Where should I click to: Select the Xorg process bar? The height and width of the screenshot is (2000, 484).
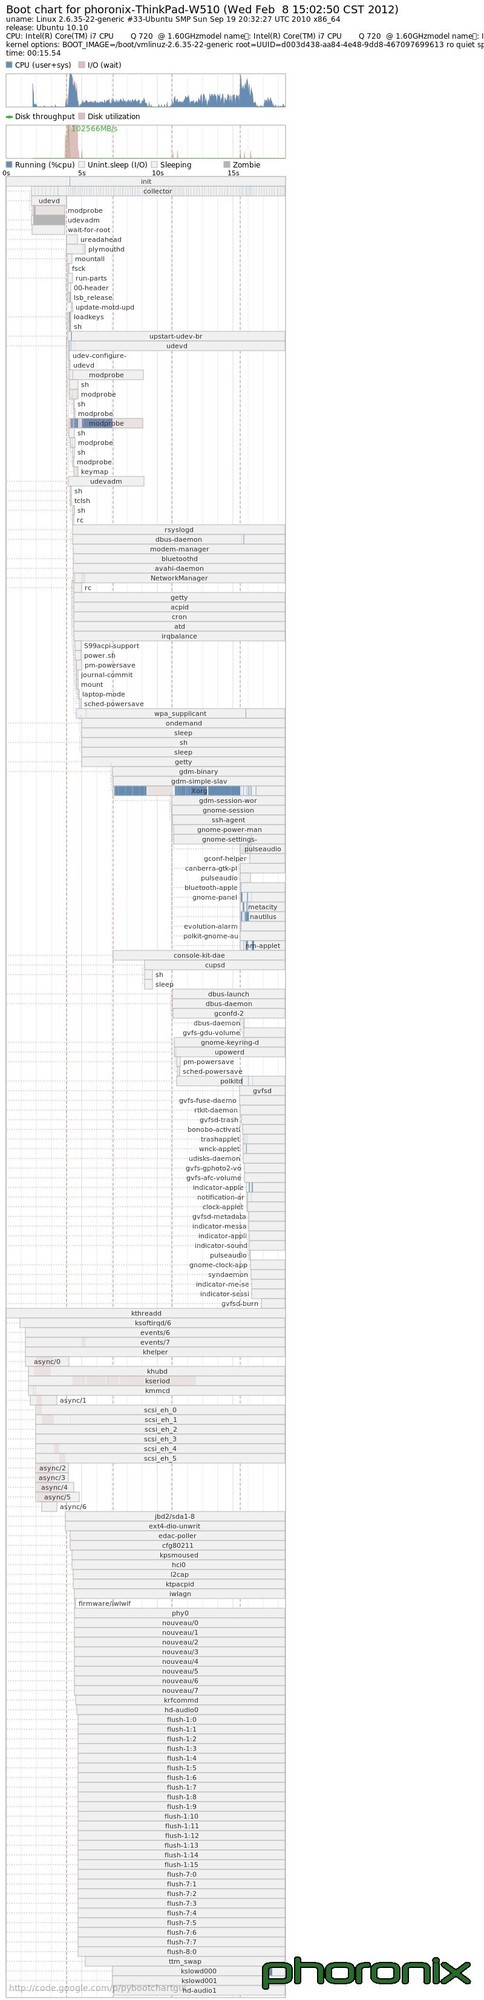[x=199, y=791]
